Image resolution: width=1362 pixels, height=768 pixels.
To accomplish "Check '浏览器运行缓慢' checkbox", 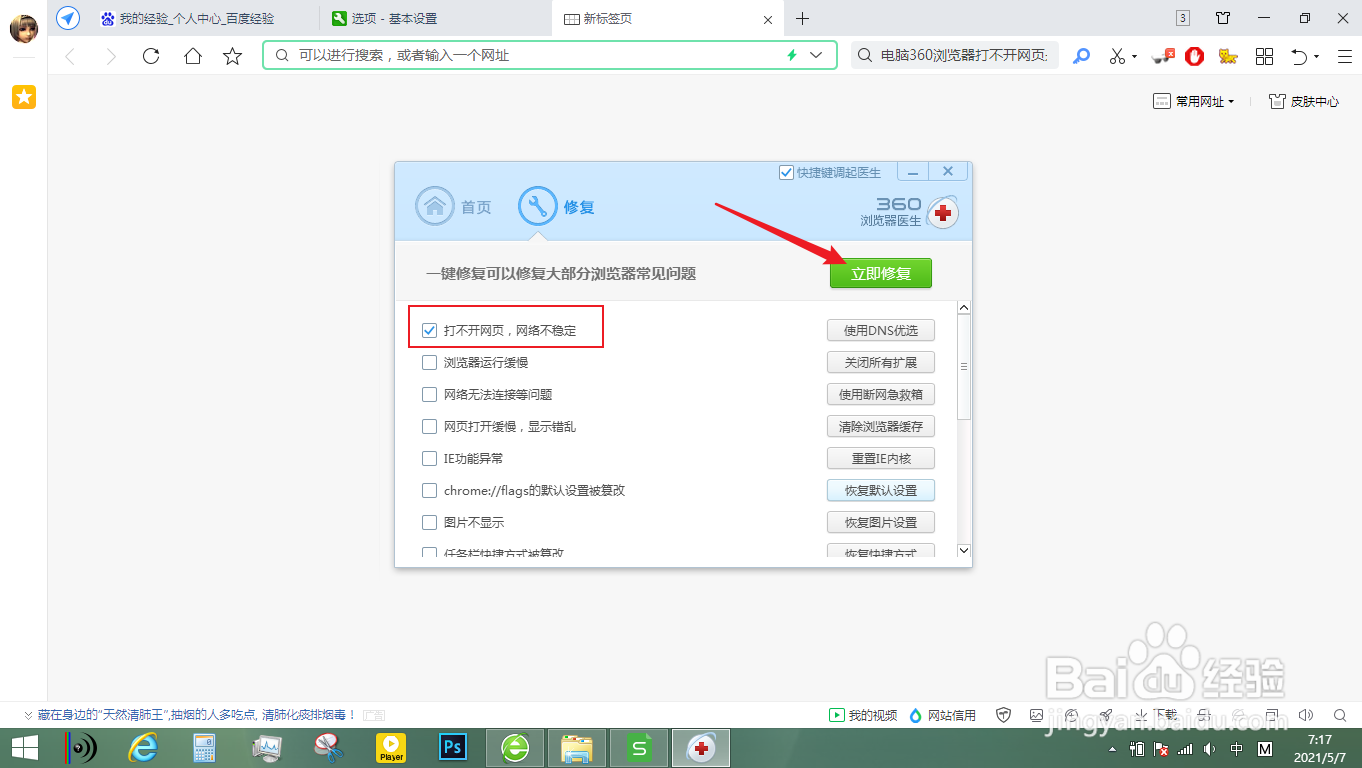I will [430, 362].
